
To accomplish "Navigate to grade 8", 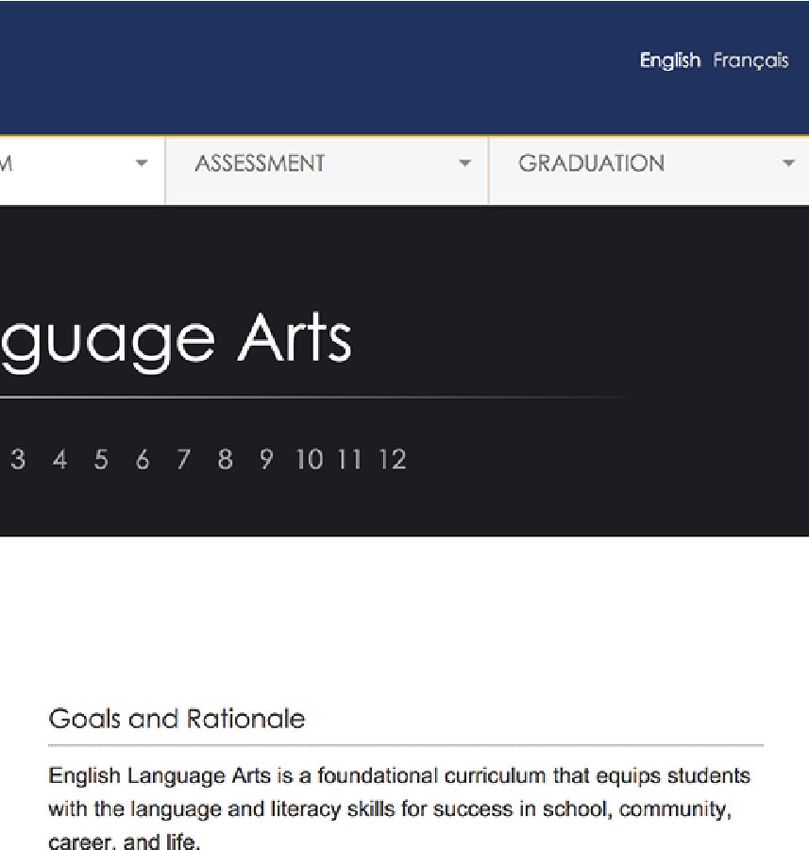I will pos(225,460).
